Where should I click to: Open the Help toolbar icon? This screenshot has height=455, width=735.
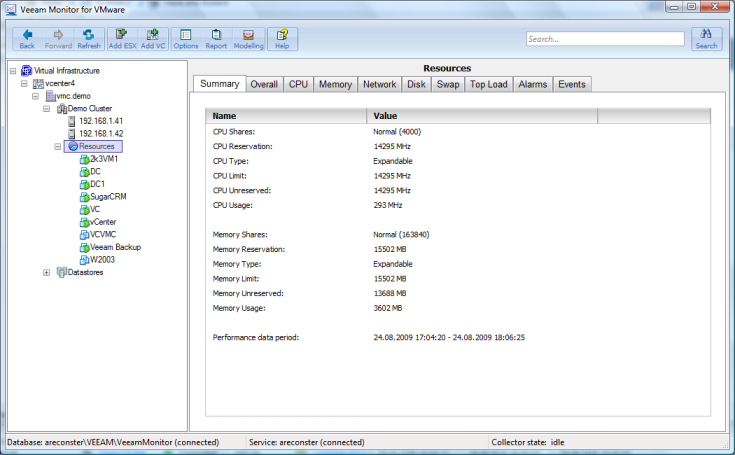coord(282,38)
